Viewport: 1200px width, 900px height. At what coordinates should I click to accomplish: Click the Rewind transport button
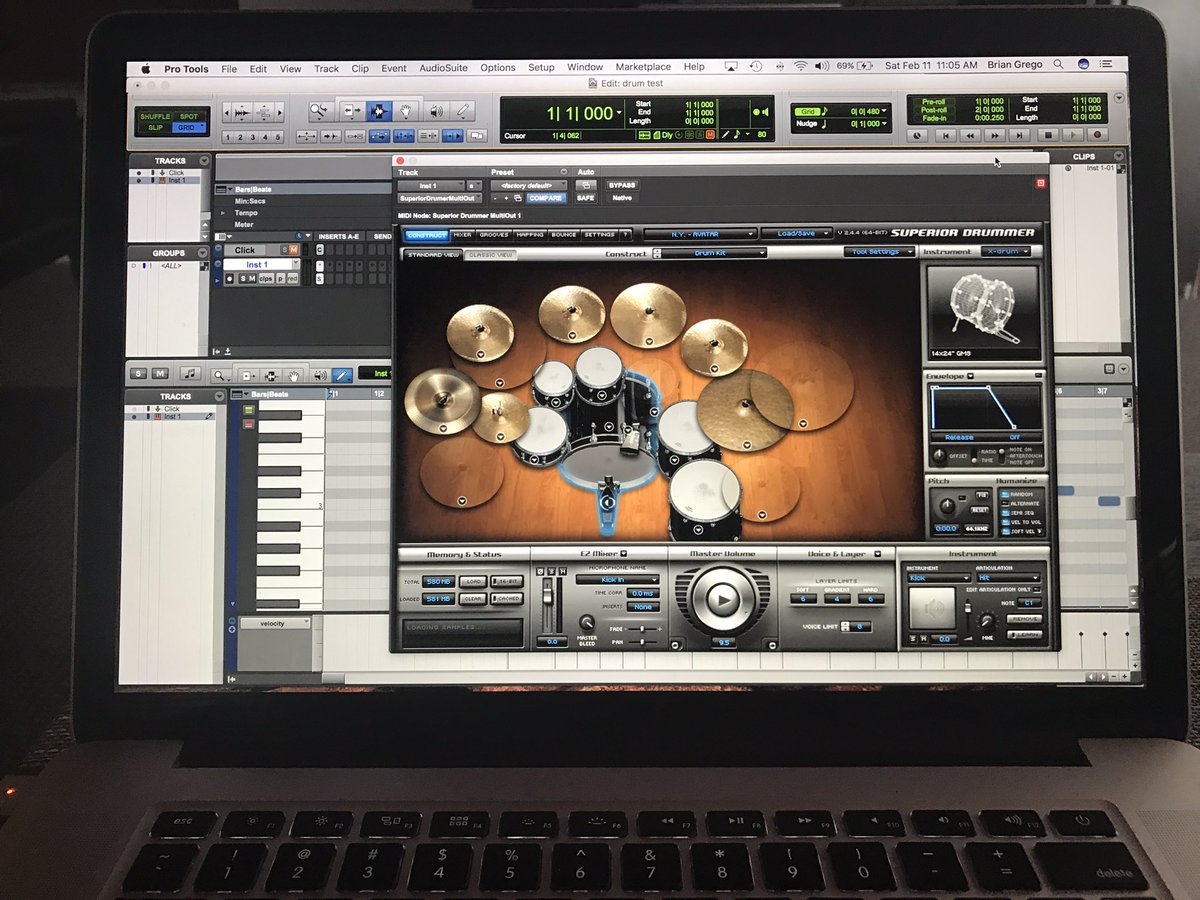pos(968,134)
